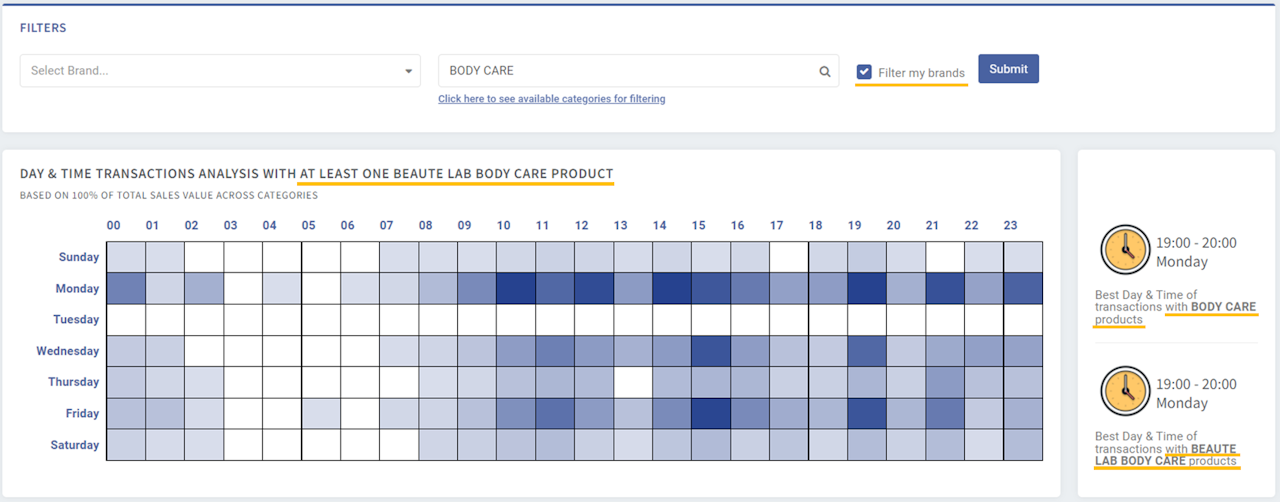Toggle the Filter my brands checkbox

tap(865, 72)
